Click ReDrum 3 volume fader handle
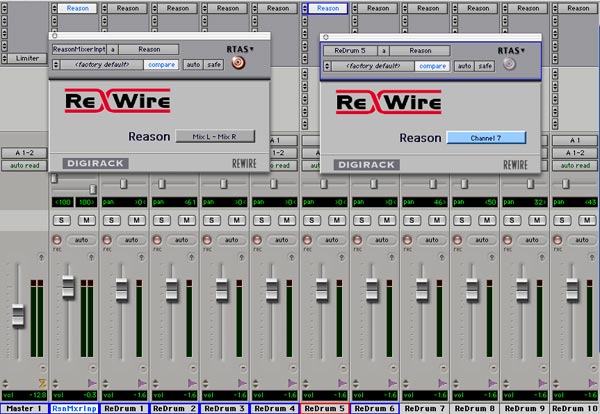The image size is (600, 414). tap(222, 289)
